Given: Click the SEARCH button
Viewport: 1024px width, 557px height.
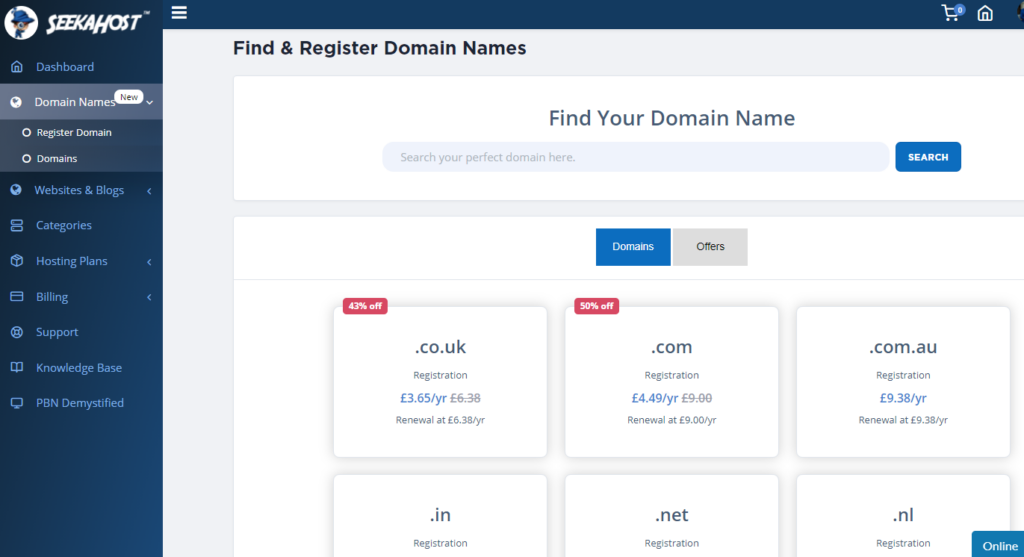Looking at the screenshot, I should [928, 157].
